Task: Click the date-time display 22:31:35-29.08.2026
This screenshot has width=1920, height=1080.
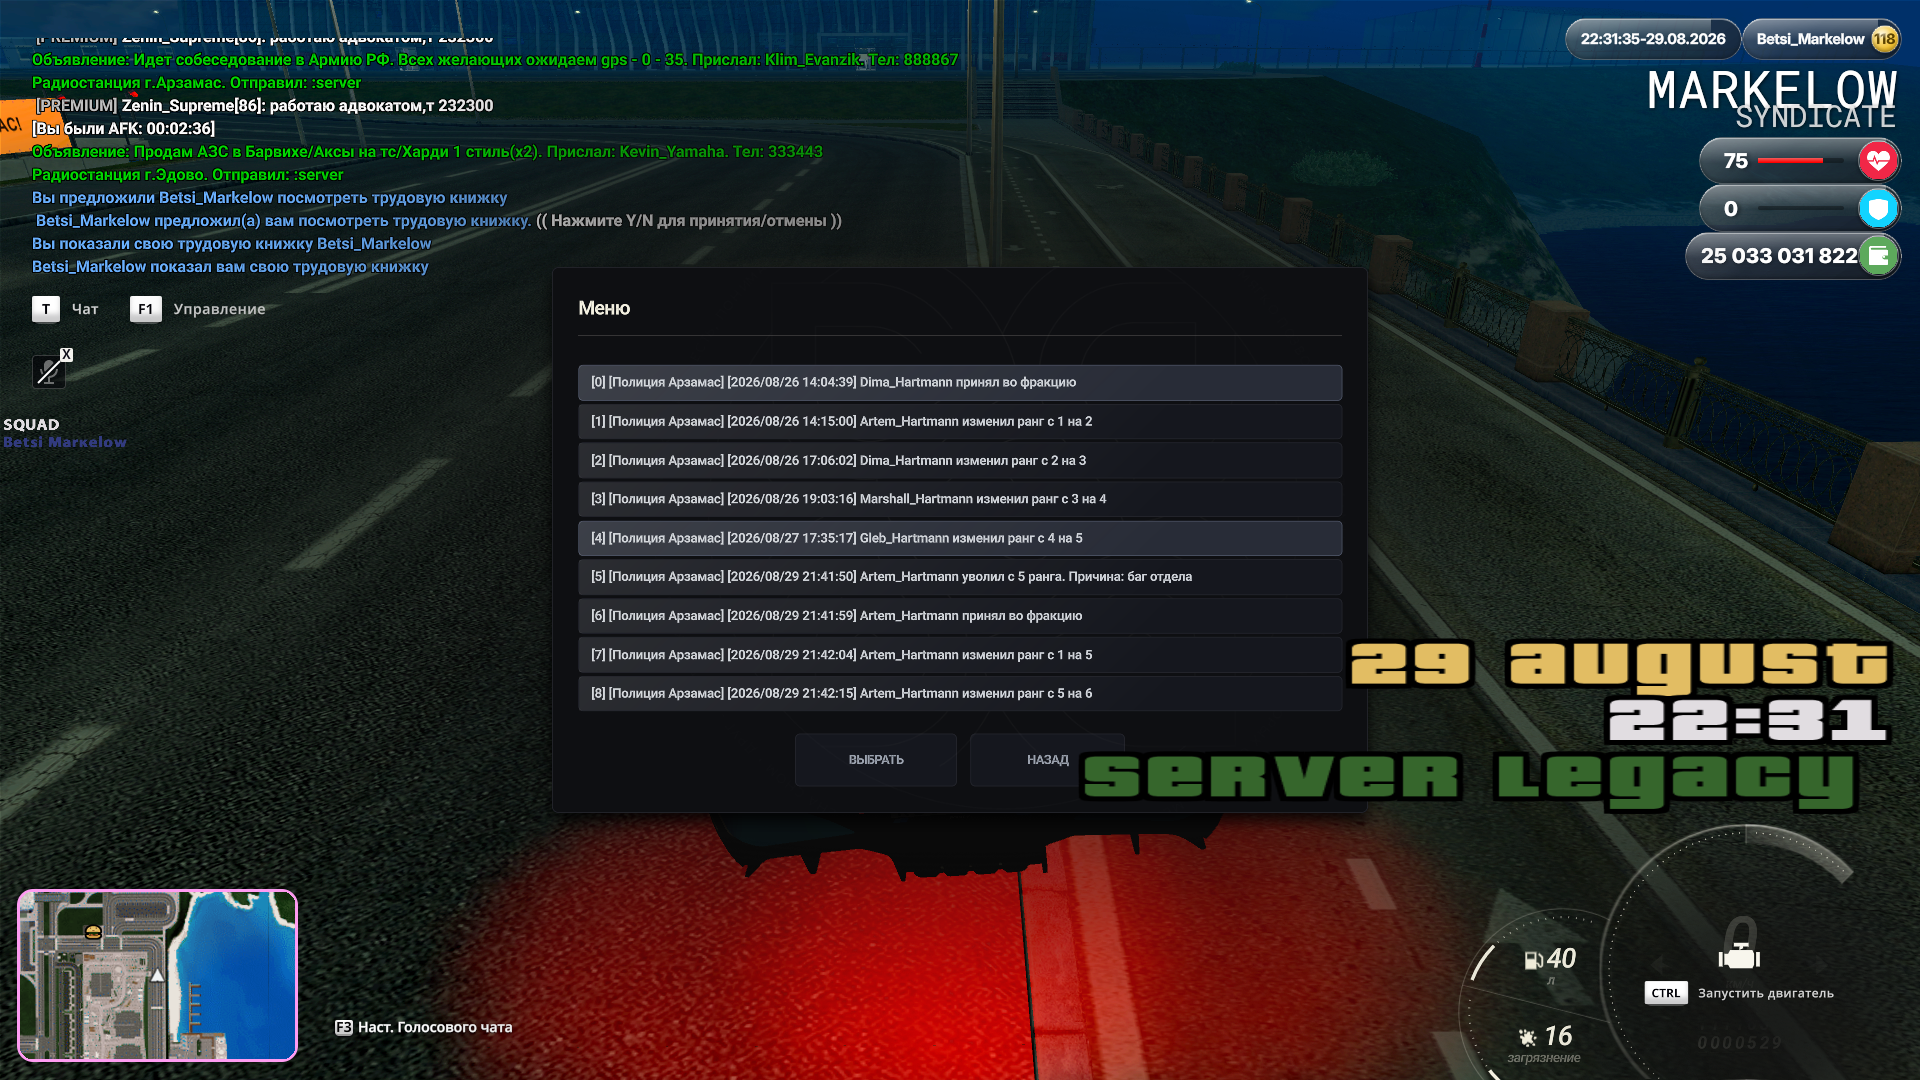Action: tap(1653, 39)
